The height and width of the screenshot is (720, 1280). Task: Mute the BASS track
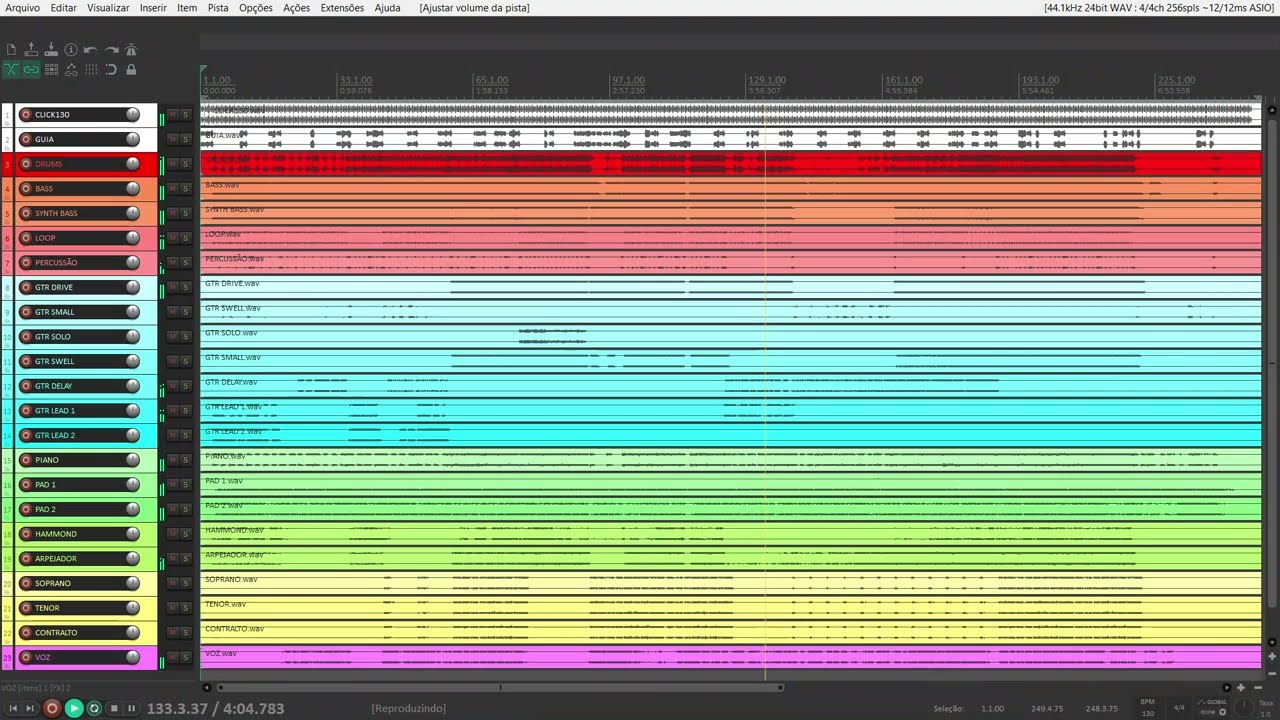click(x=172, y=188)
